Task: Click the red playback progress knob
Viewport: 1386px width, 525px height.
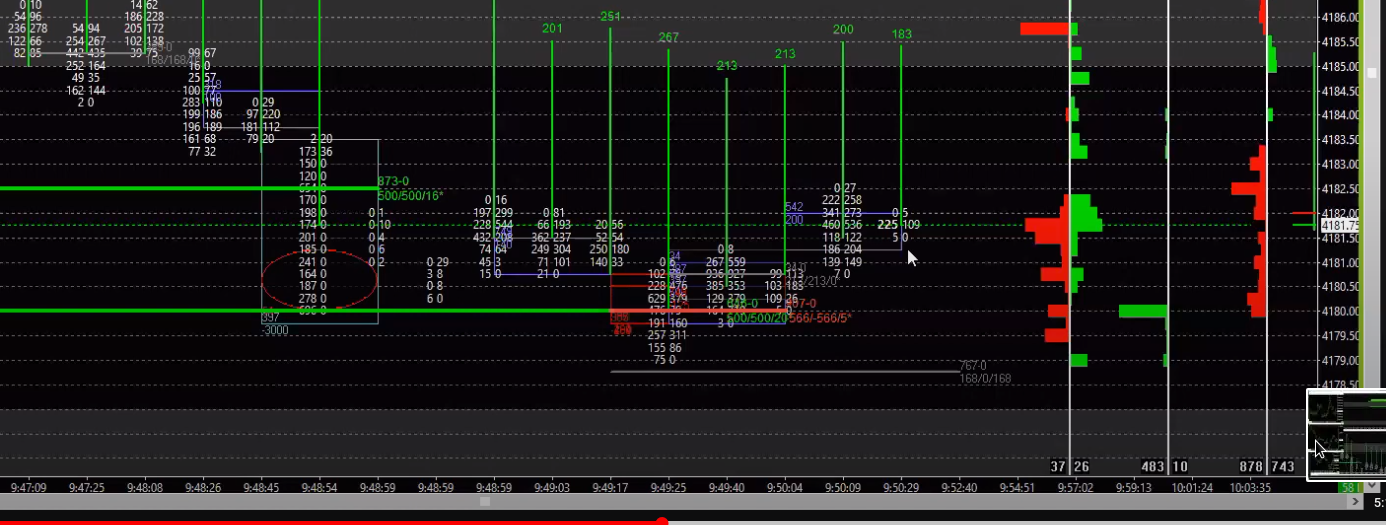Action: point(661,521)
